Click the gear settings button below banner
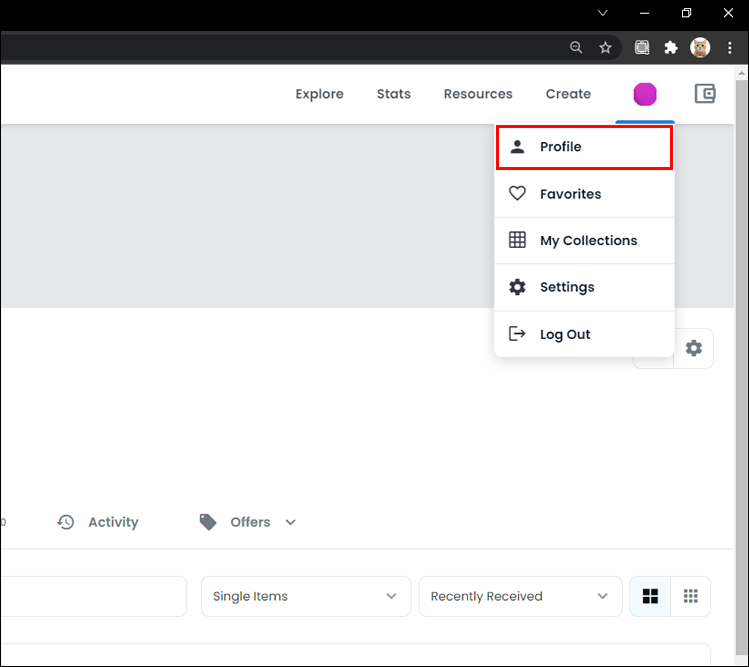The height and width of the screenshot is (667, 749). click(x=693, y=348)
